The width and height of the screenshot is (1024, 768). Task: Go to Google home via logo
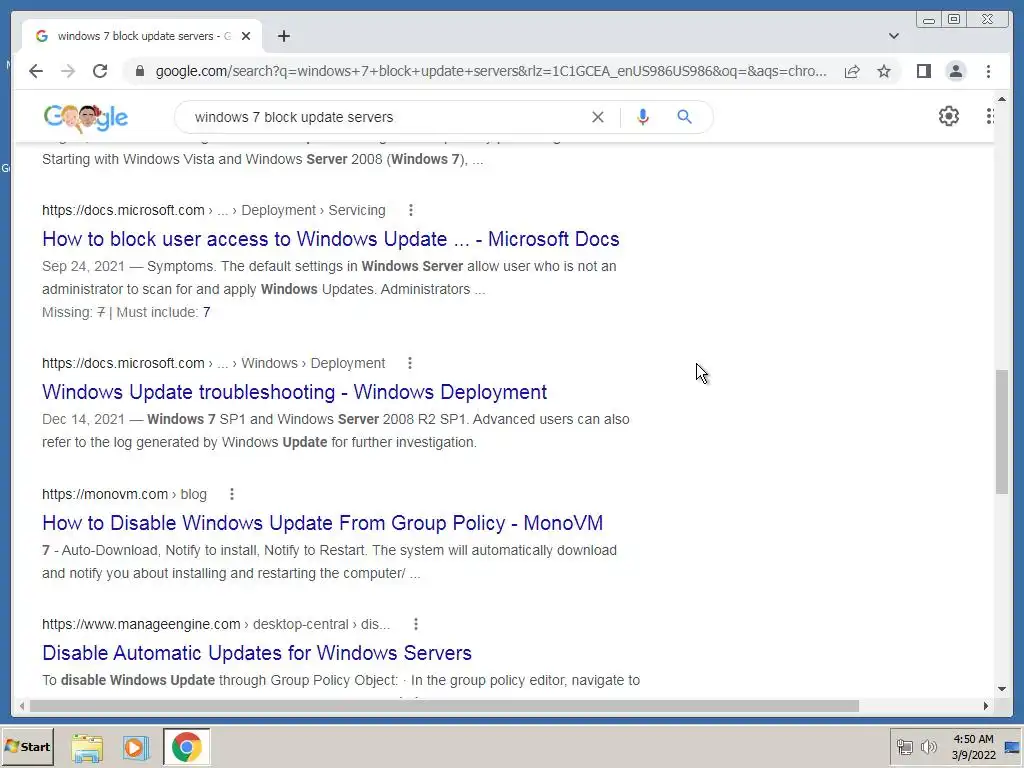(86, 118)
